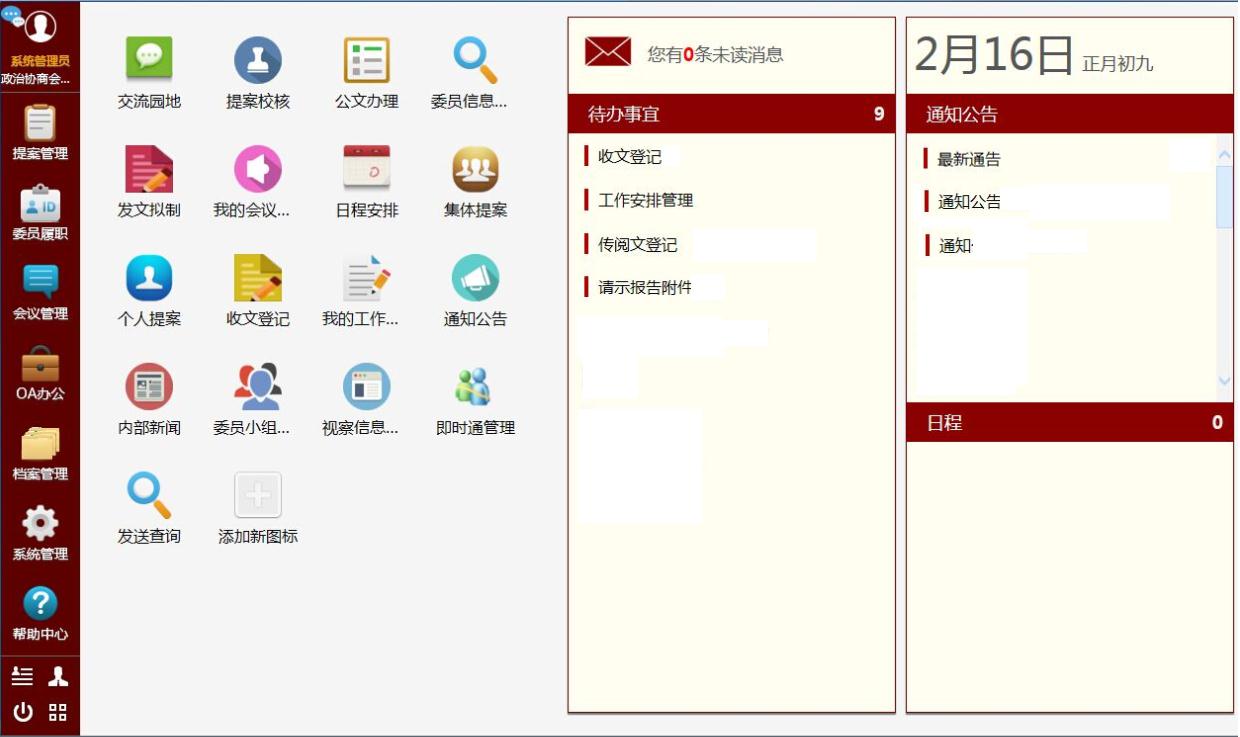The width and height of the screenshot is (1240, 737).
Task: Open the 工作安排管理 to-do item
Action: pyautogui.click(x=646, y=201)
